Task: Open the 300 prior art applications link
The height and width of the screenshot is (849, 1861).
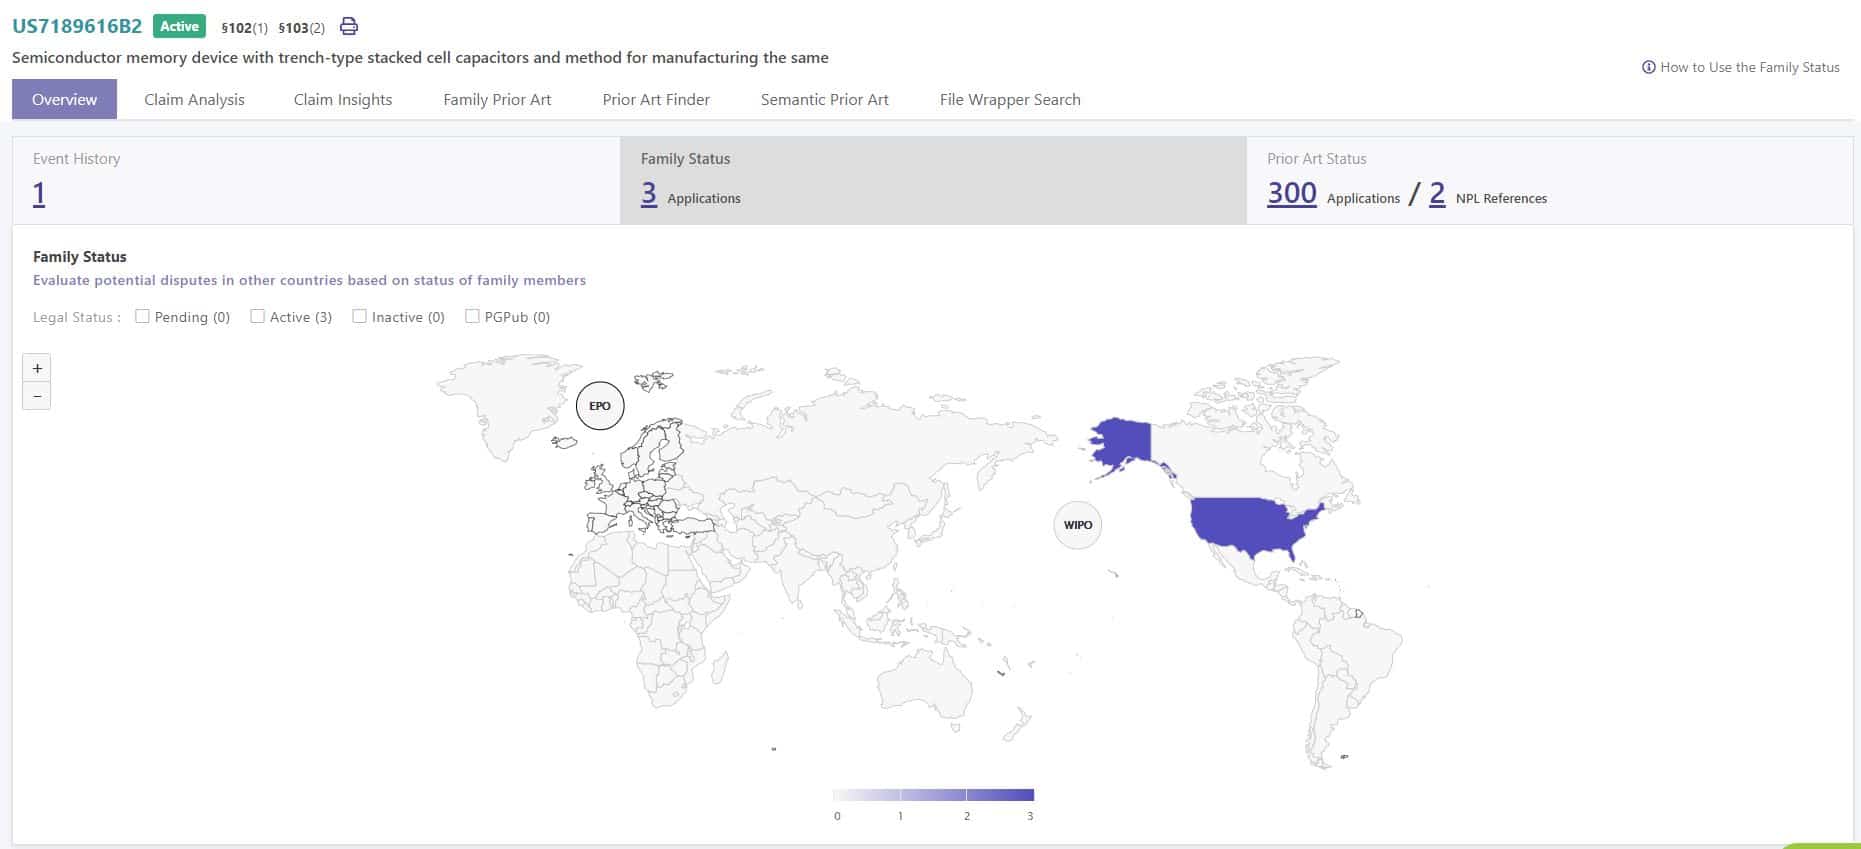Action: pos(1292,193)
